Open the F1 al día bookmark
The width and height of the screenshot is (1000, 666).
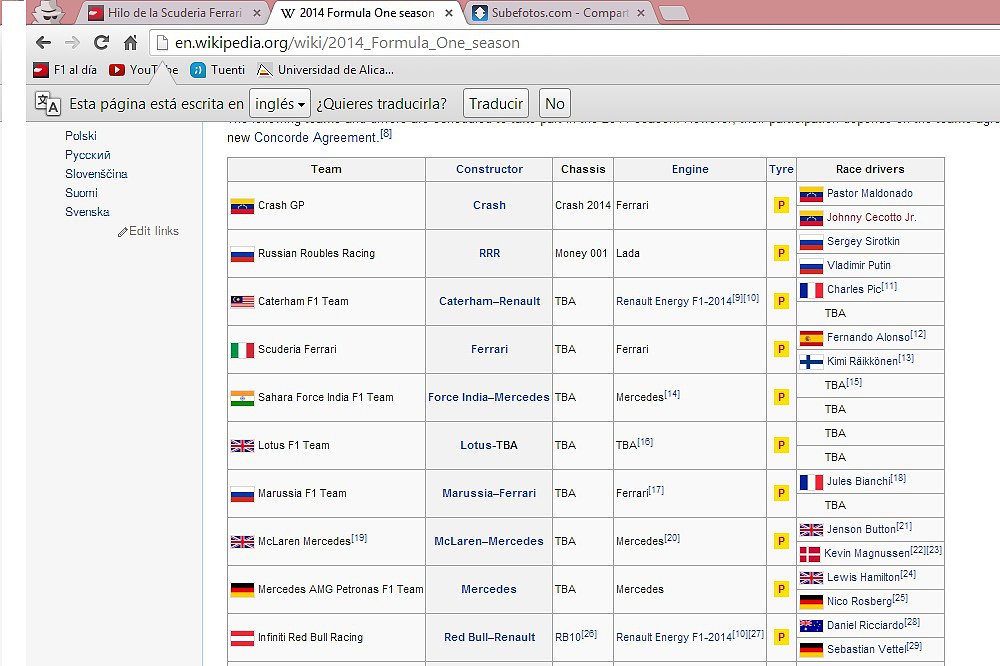[x=65, y=70]
